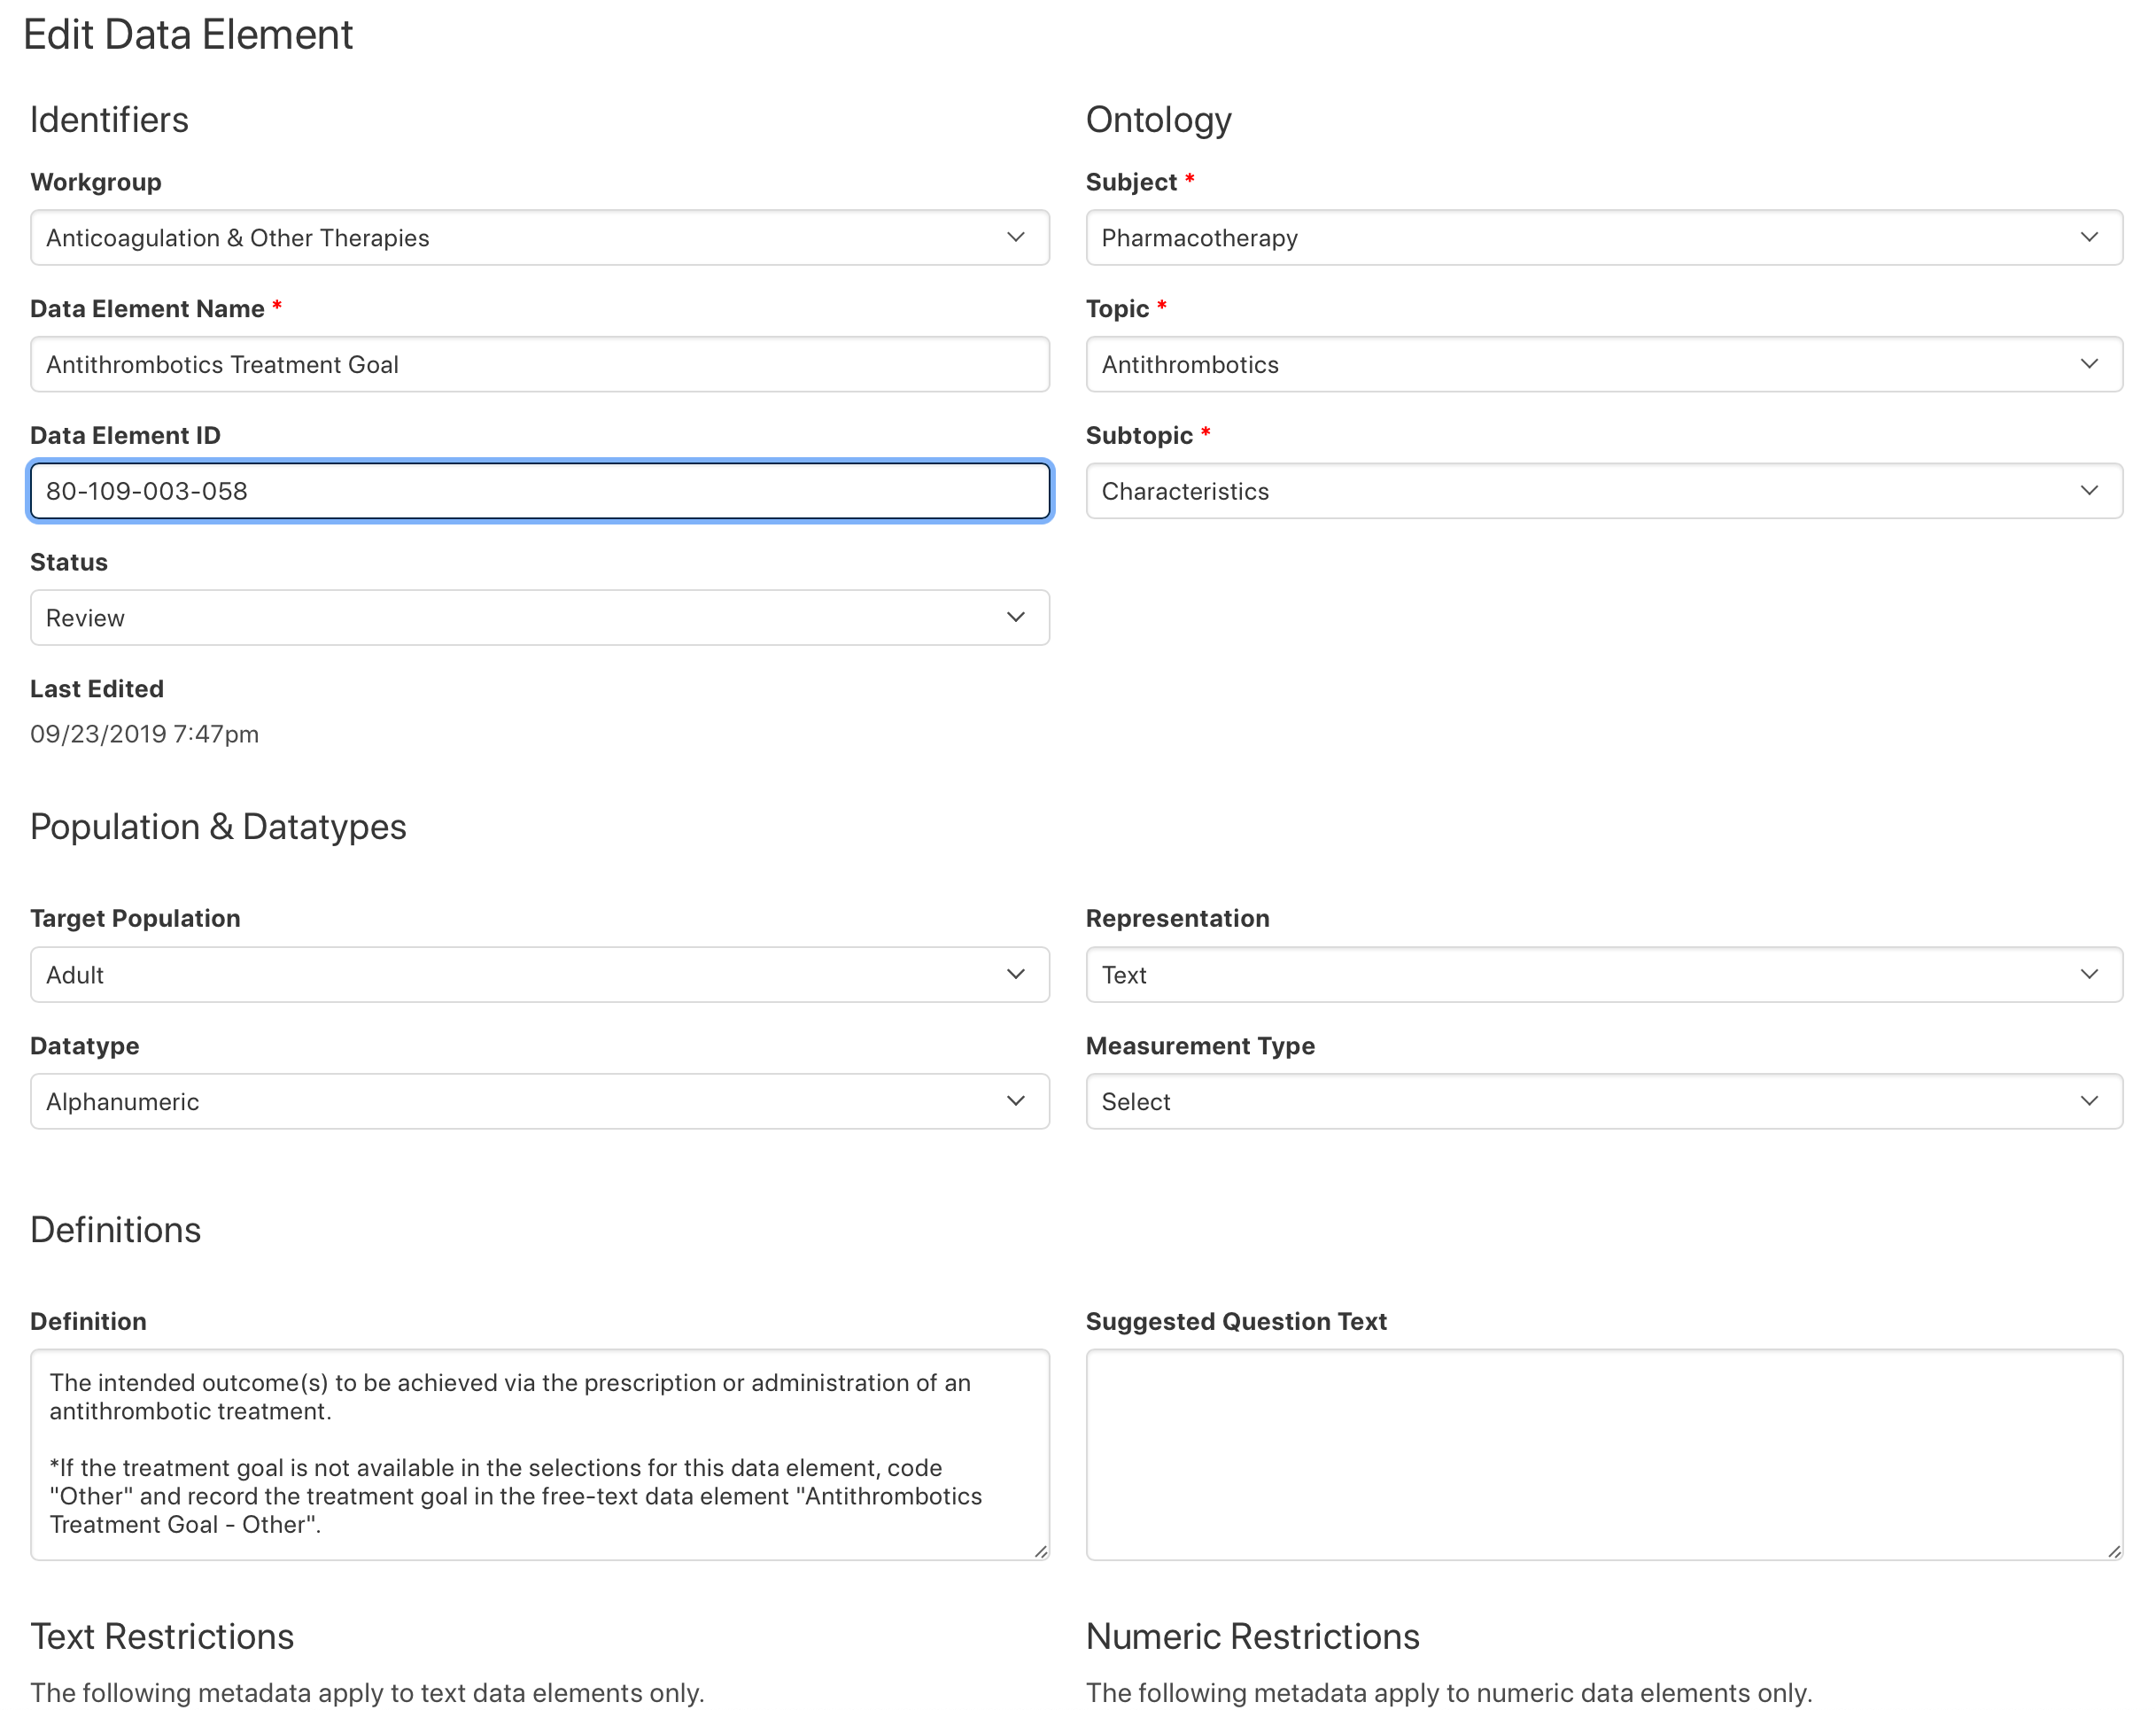Open the Target Population dropdown
This screenshot has width=2156, height=1710.
point(538,975)
